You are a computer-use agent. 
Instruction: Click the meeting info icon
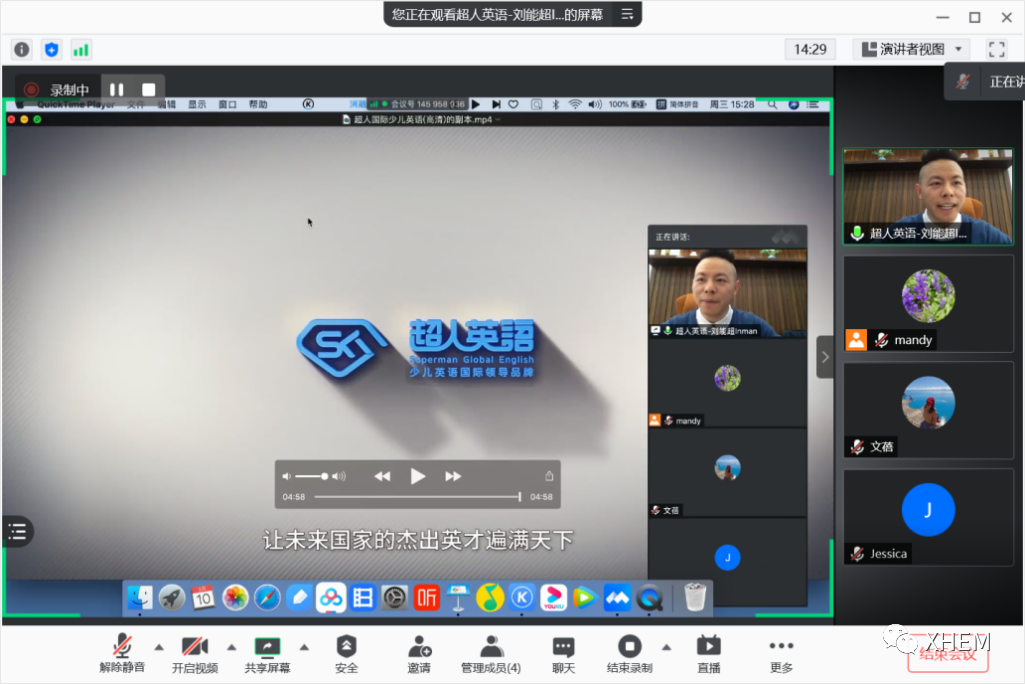click(22, 49)
